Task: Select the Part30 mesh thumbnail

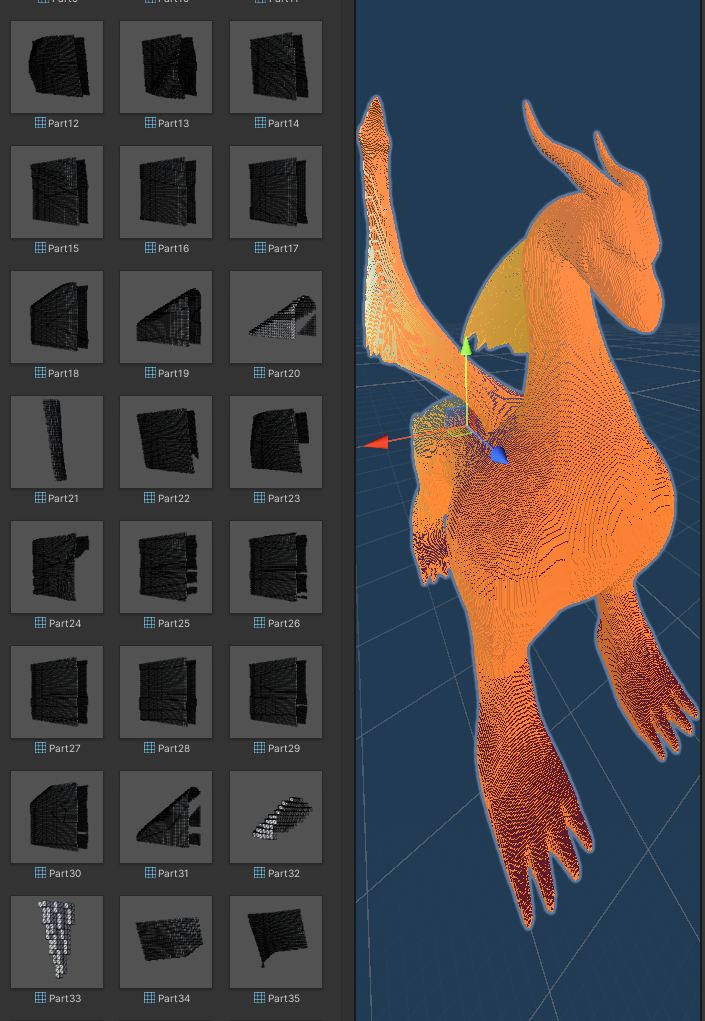Action: (57, 817)
